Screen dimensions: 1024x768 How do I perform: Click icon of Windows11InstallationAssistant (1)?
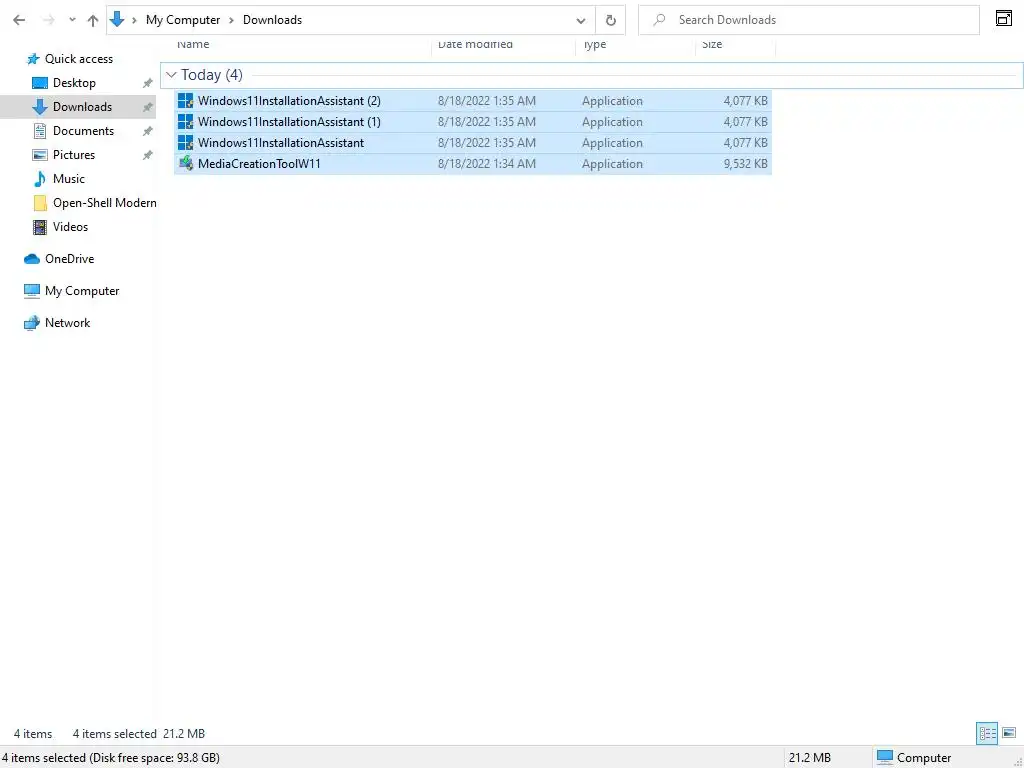click(x=185, y=121)
